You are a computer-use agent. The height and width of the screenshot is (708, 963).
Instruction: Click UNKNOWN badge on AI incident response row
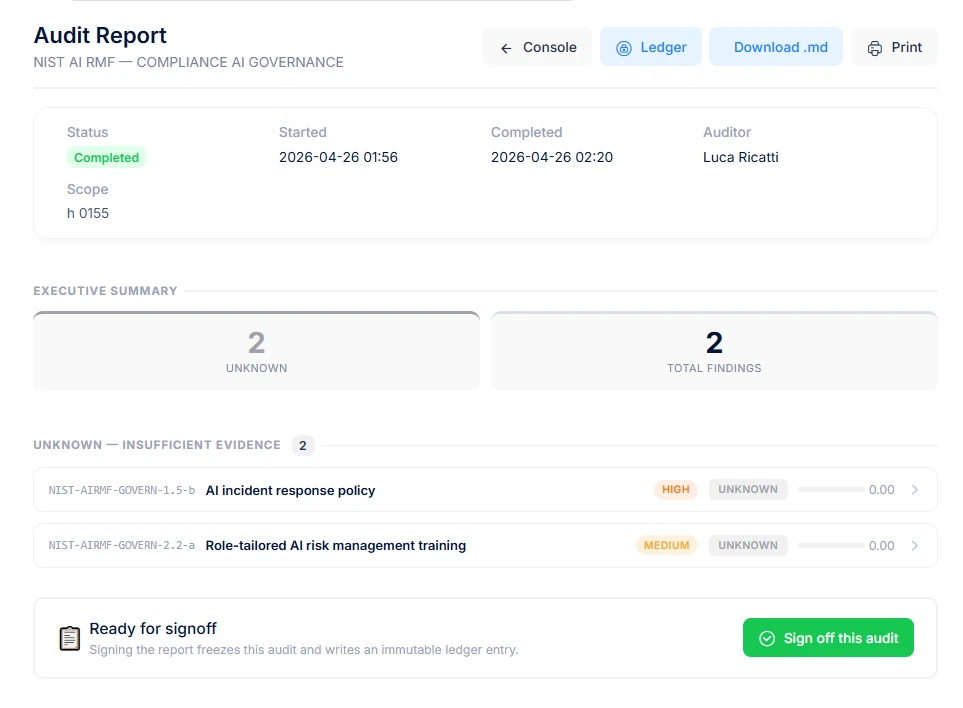pos(748,489)
